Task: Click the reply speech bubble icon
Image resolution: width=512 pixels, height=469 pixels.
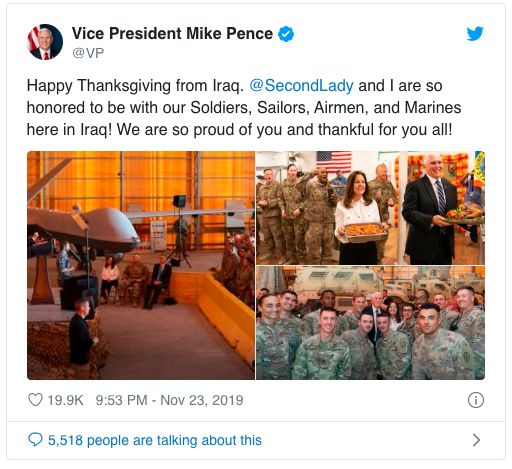Action: pyautogui.click(x=35, y=440)
